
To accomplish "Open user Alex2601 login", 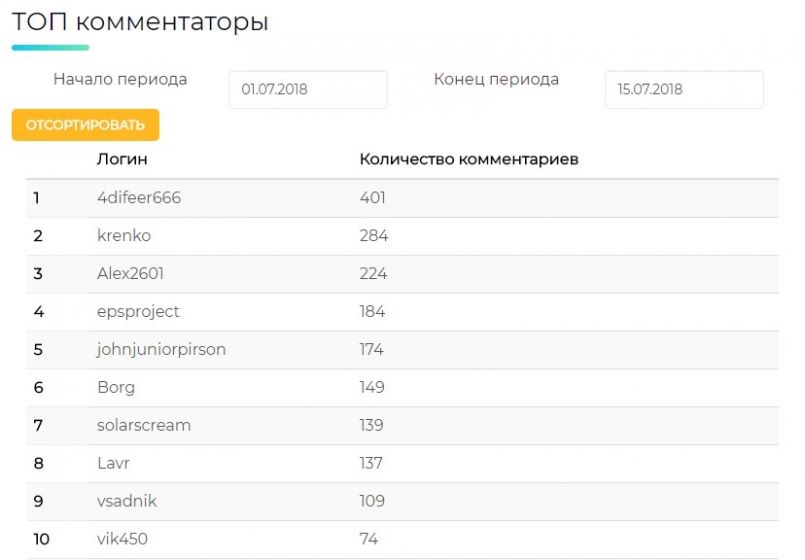I will pyautogui.click(x=130, y=274).
